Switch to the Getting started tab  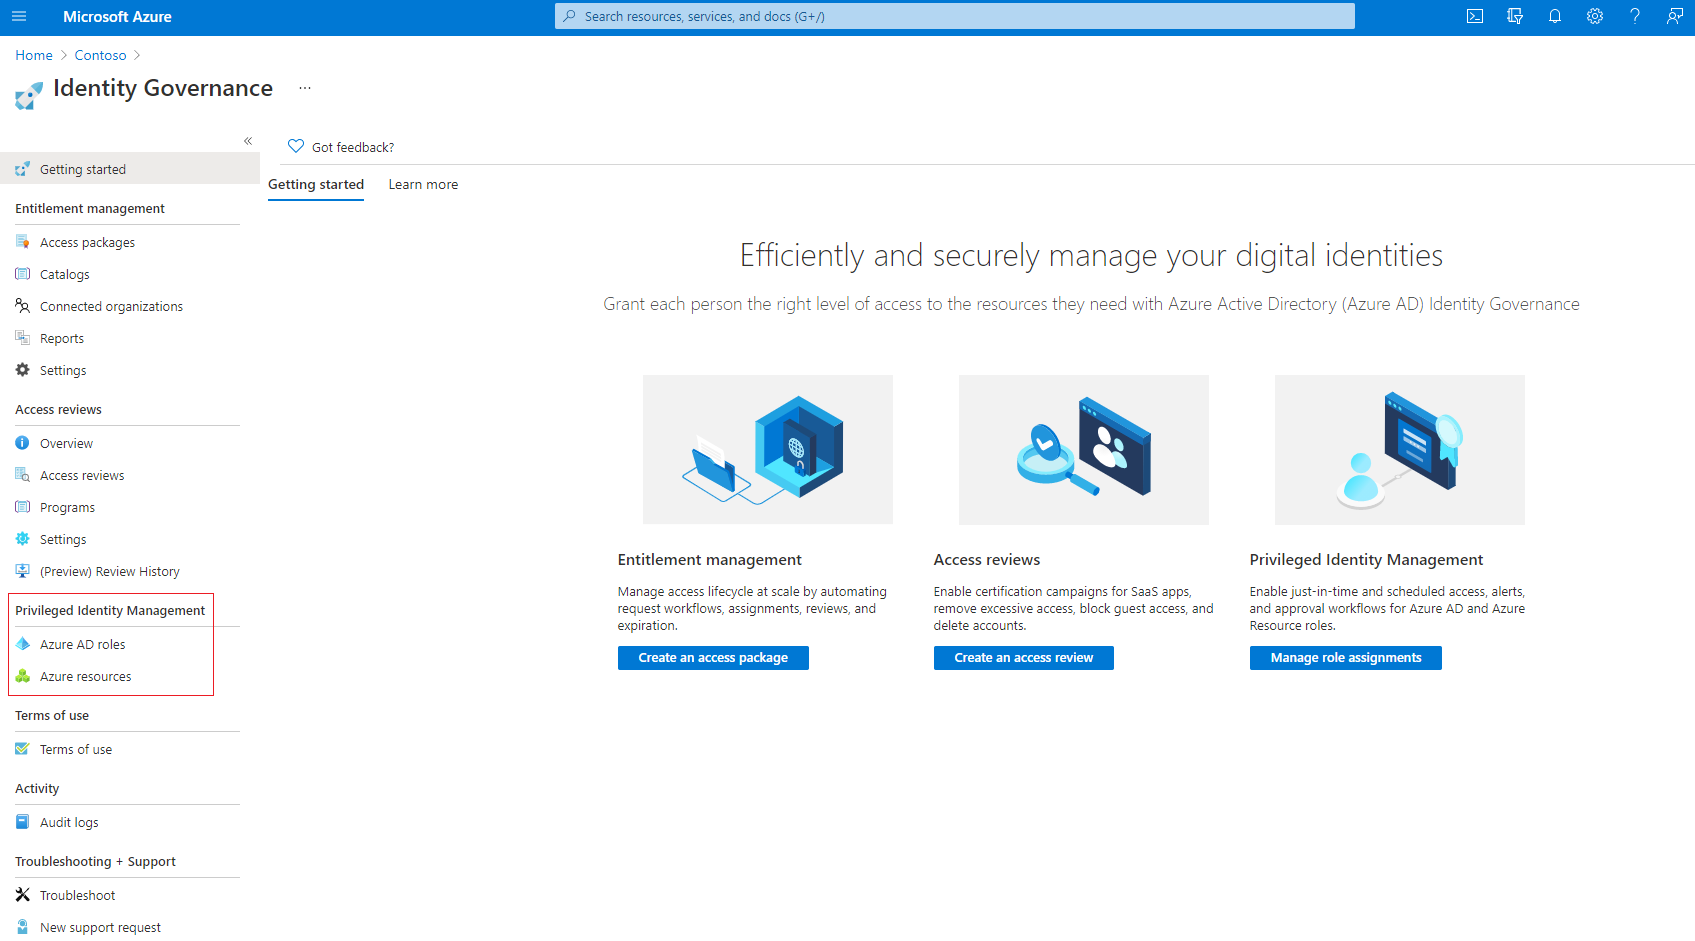click(316, 184)
